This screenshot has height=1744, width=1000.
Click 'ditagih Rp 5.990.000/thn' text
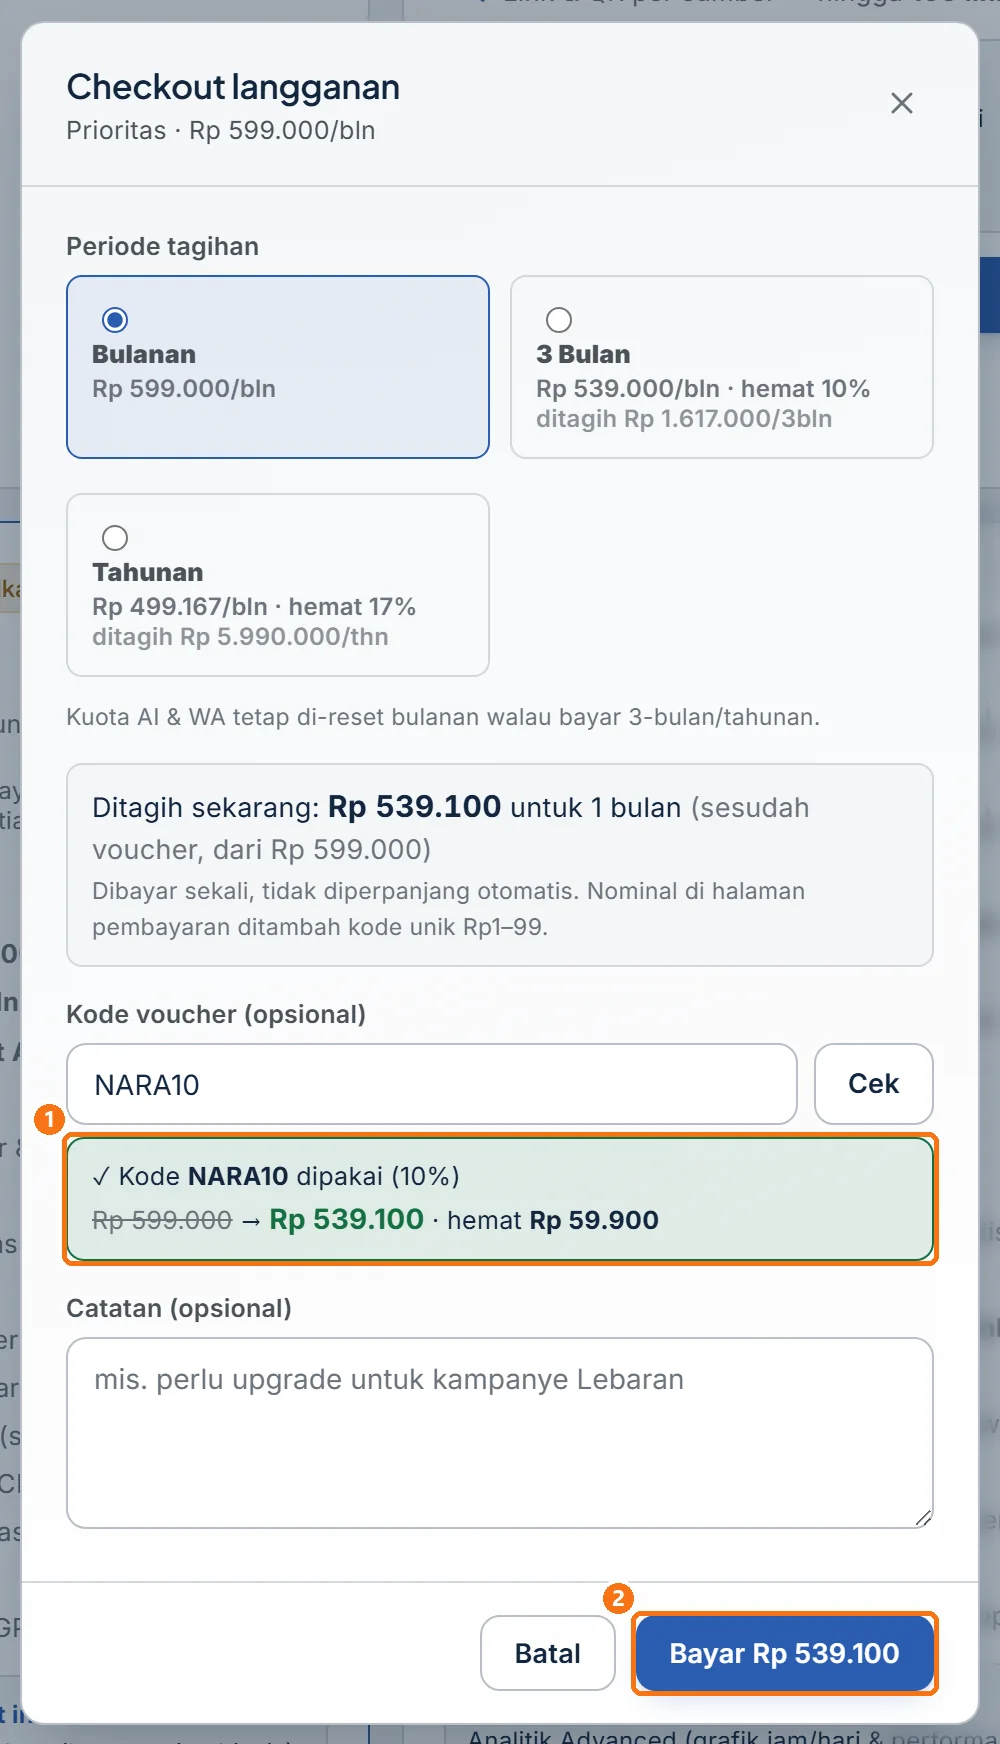[240, 637]
